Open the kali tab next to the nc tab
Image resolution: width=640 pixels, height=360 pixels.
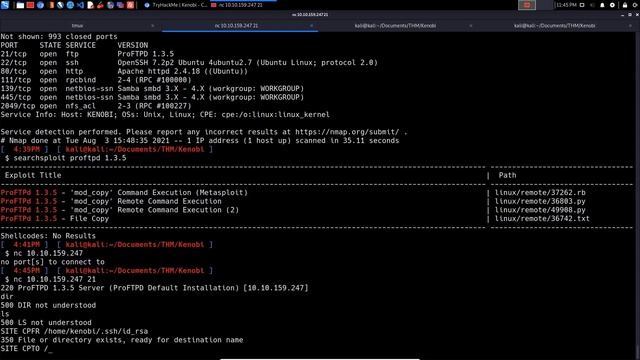(x=395, y=26)
